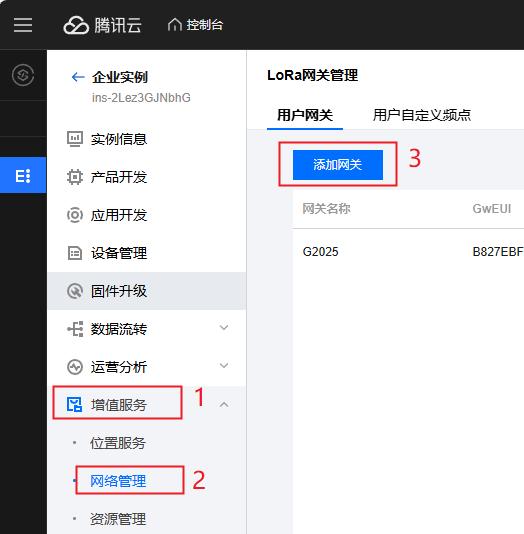Click the 企业实例 heading

(x=120, y=77)
